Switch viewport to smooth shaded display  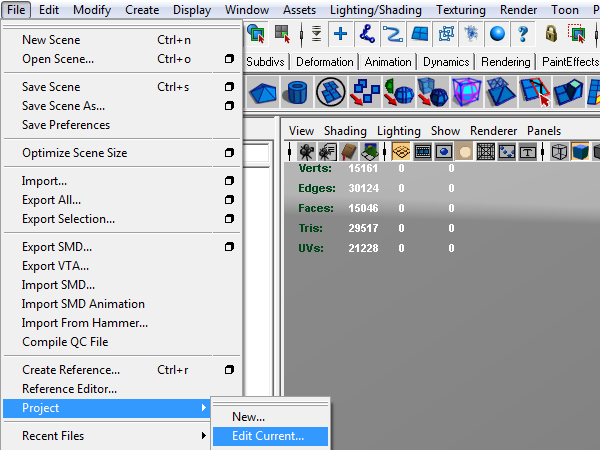(580, 152)
